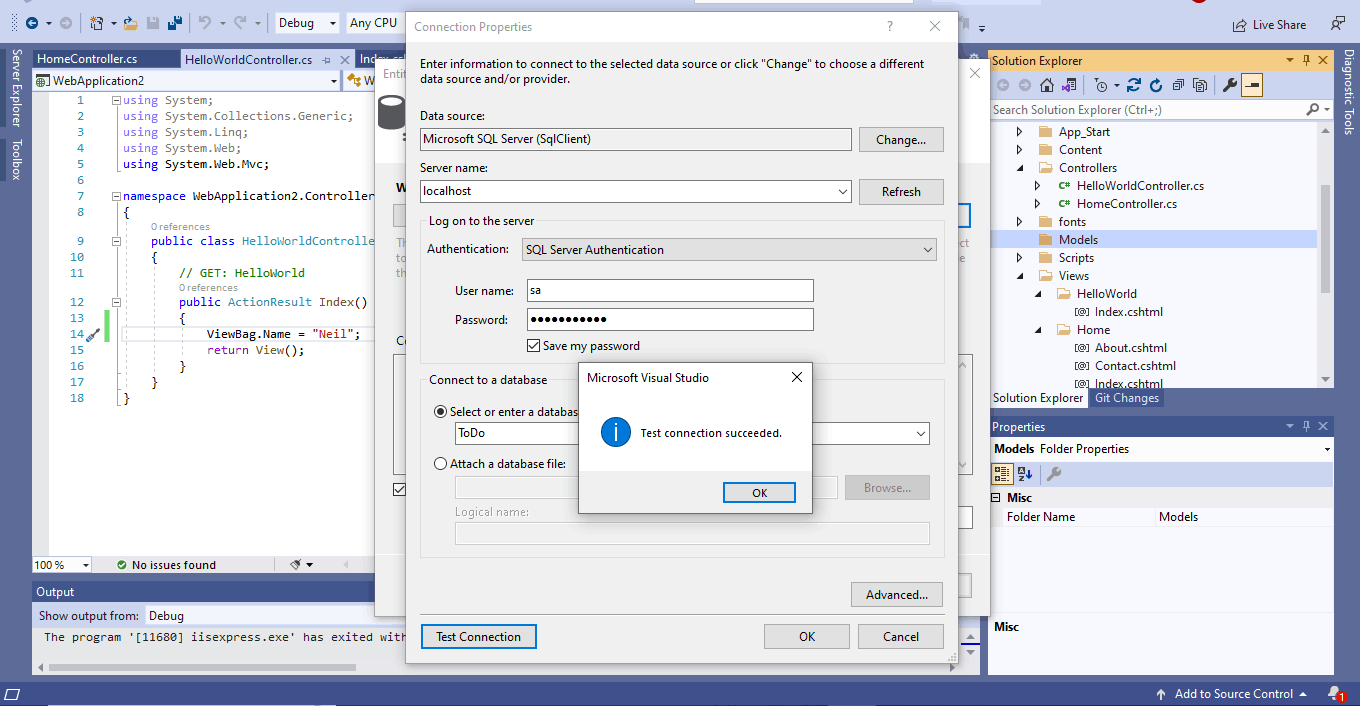Screen dimensions: 1360x706
Task: Click the Save All toolbar icon
Action: 175,22
